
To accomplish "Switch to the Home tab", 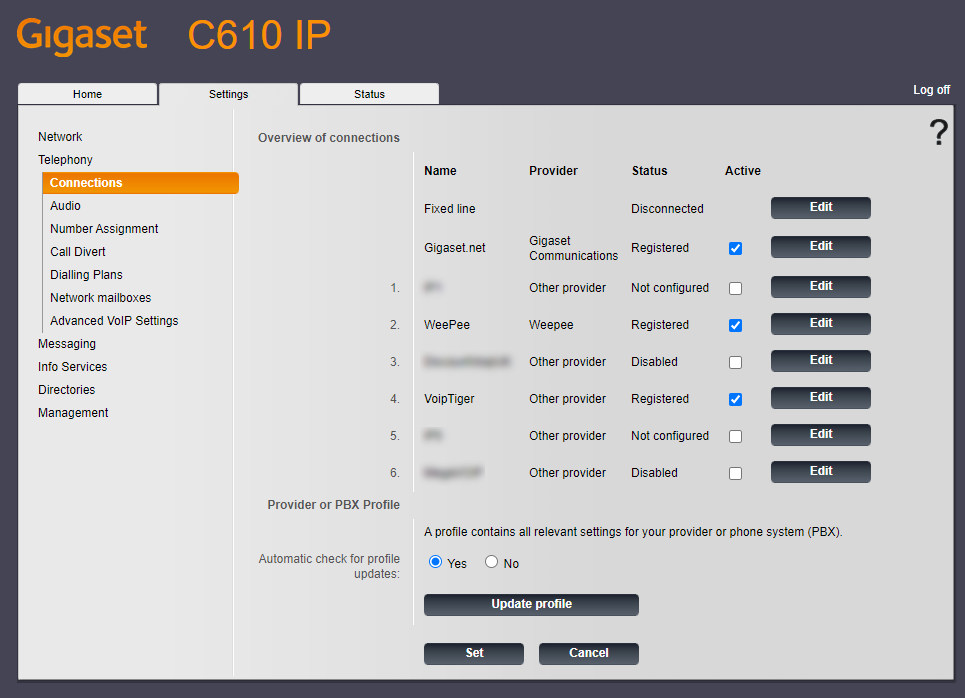I will 87,94.
